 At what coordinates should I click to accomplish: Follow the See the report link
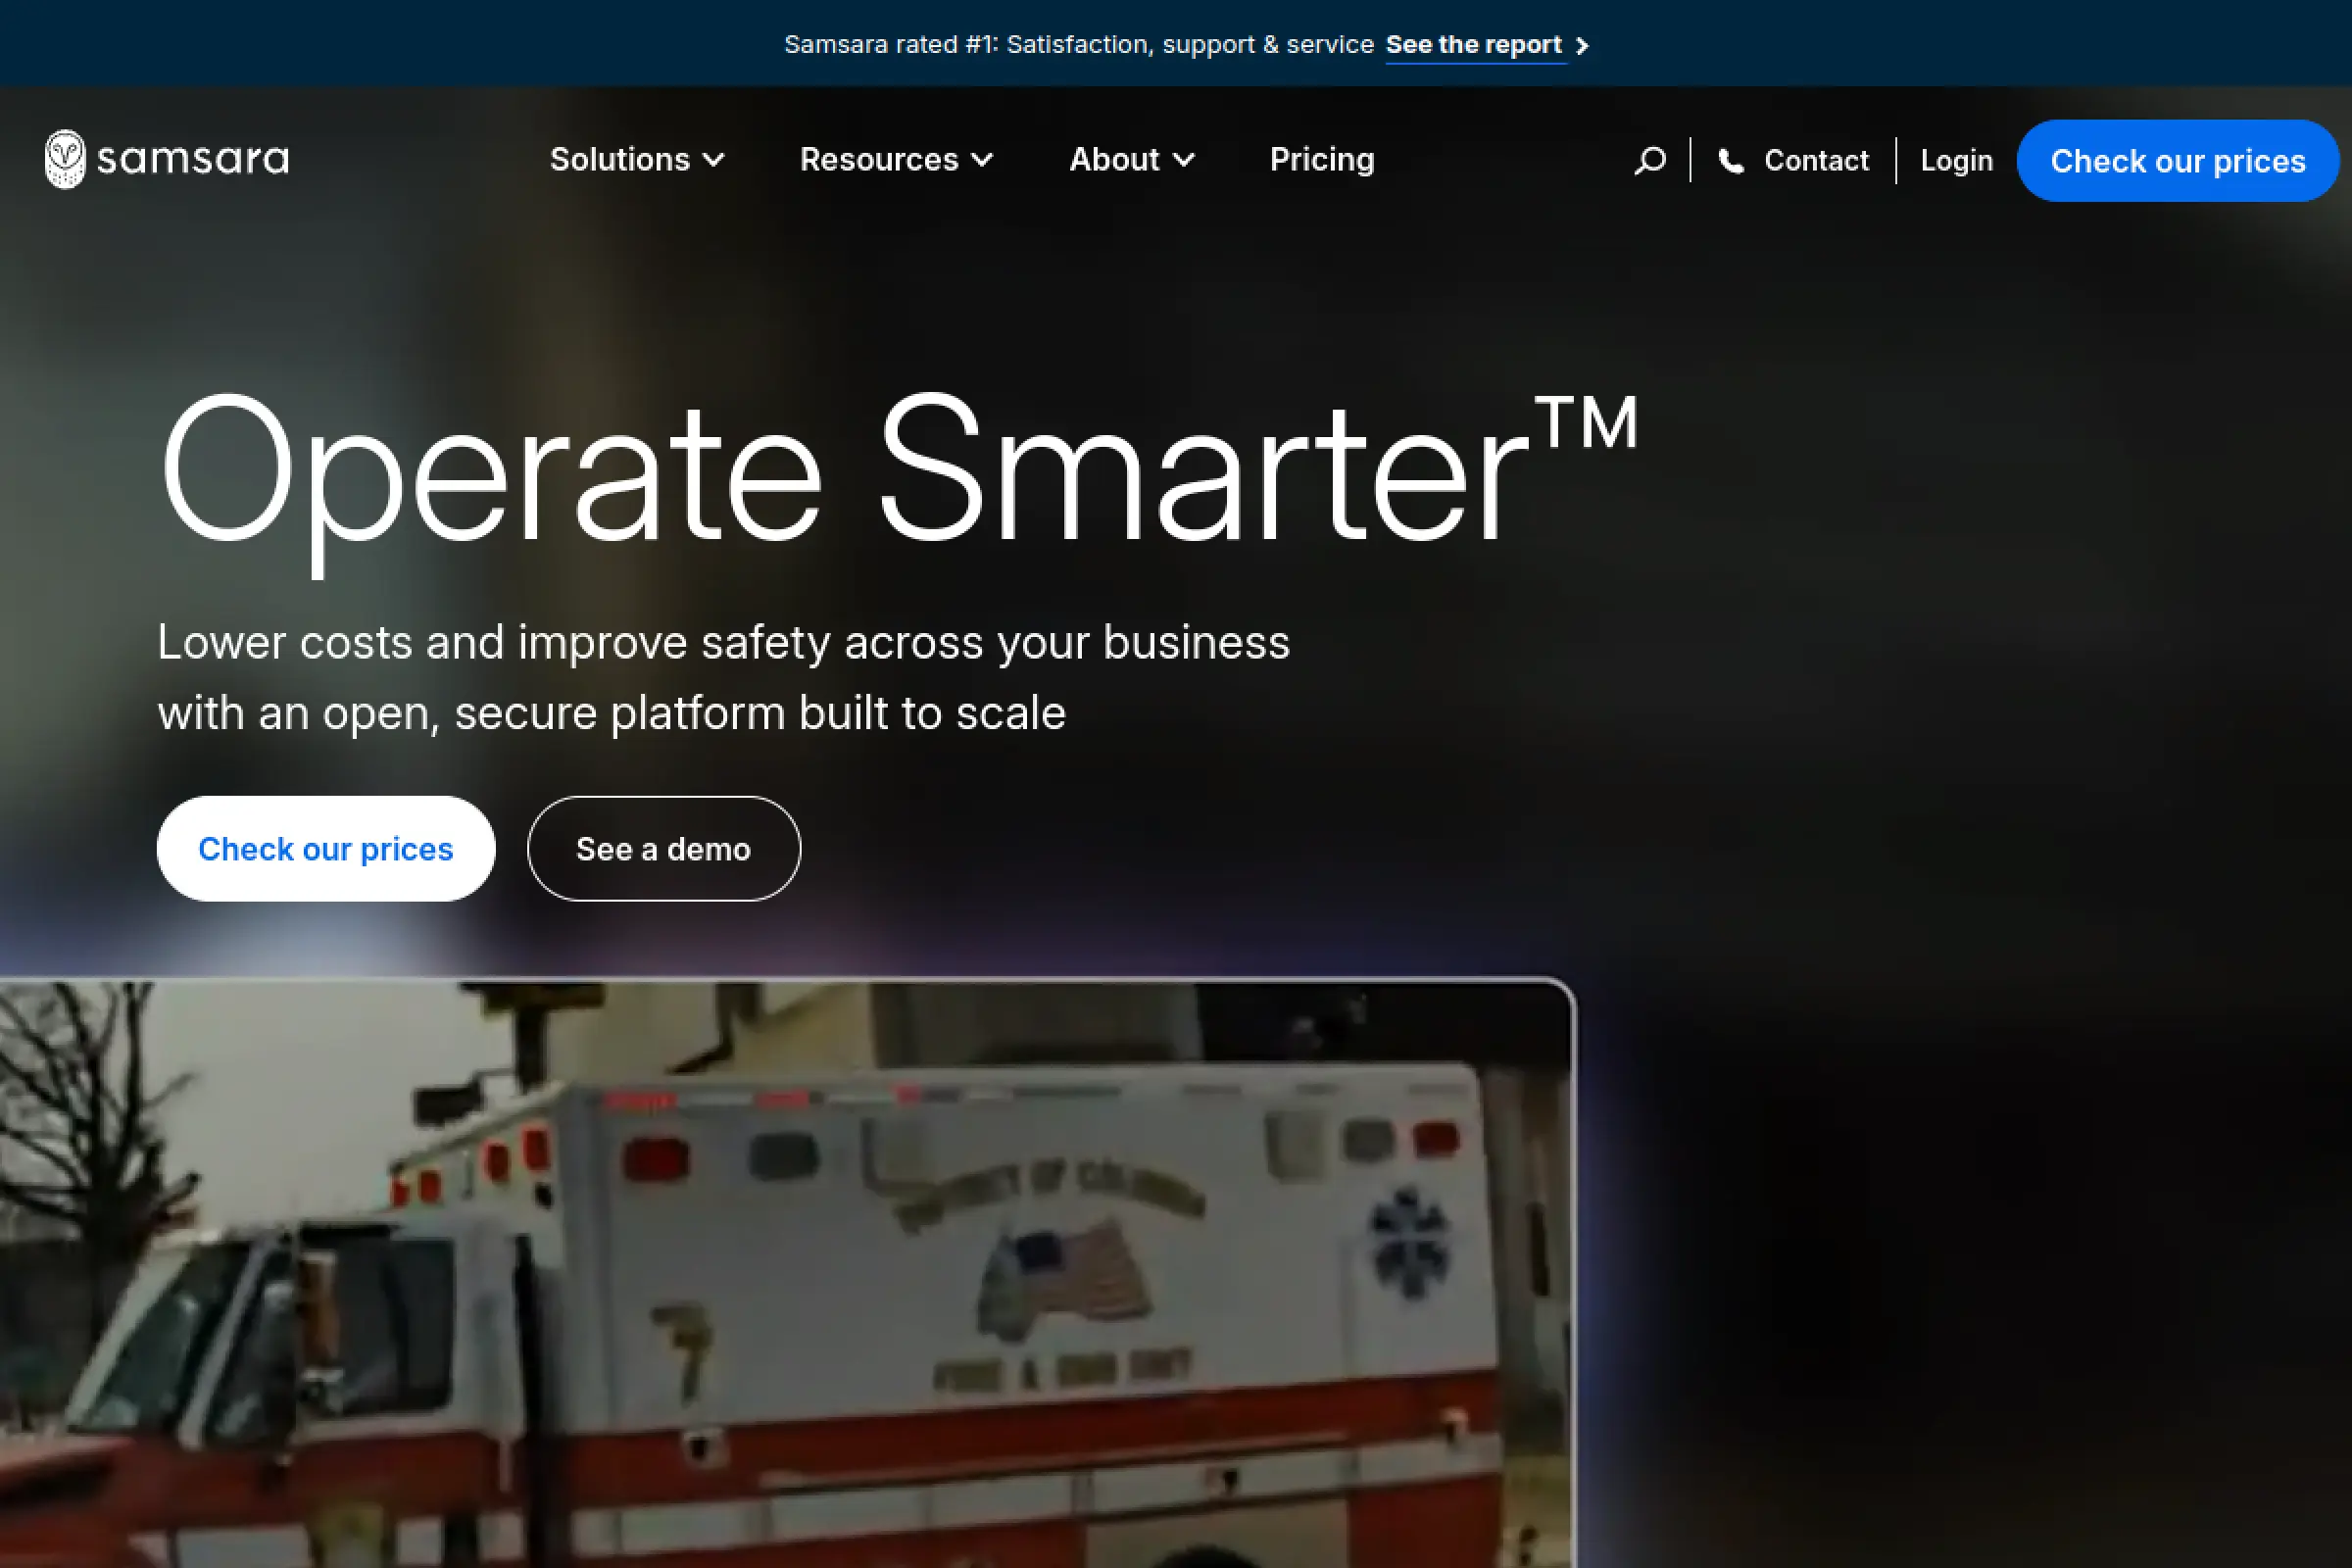pyautogui.click(x=1473, y=45)
